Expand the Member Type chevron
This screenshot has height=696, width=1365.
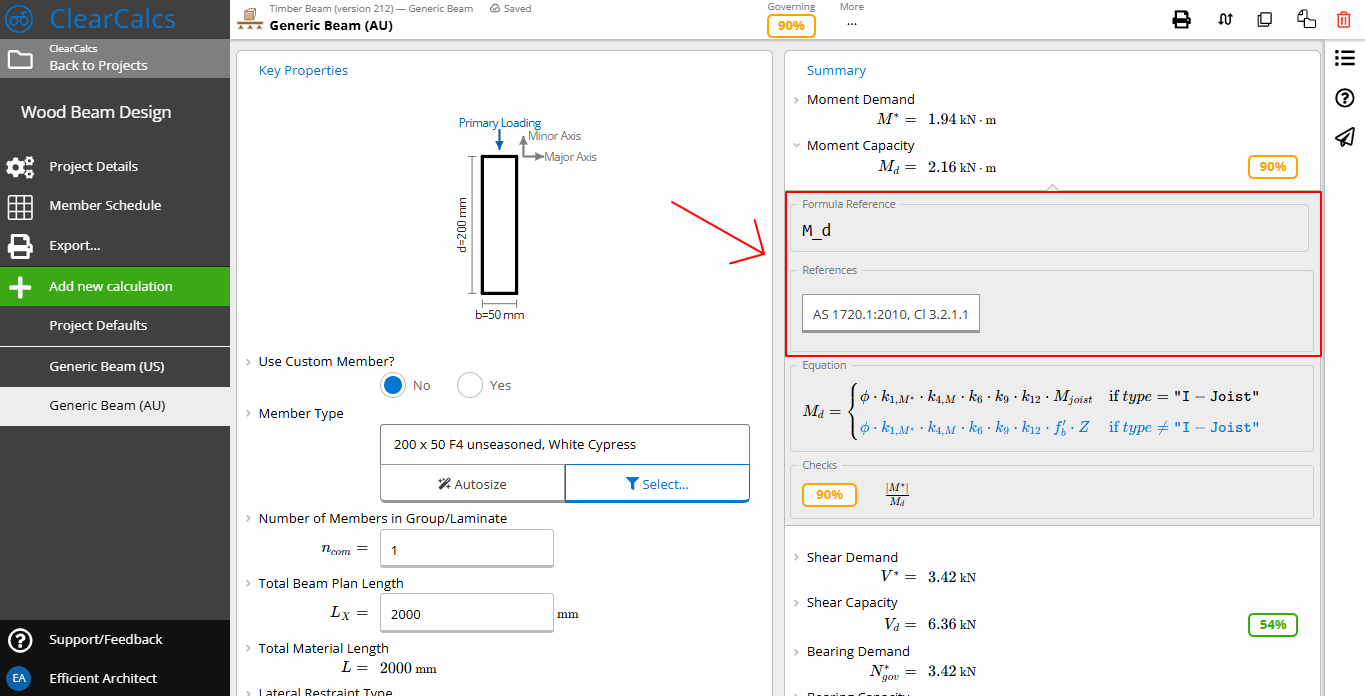coord(248,414)
